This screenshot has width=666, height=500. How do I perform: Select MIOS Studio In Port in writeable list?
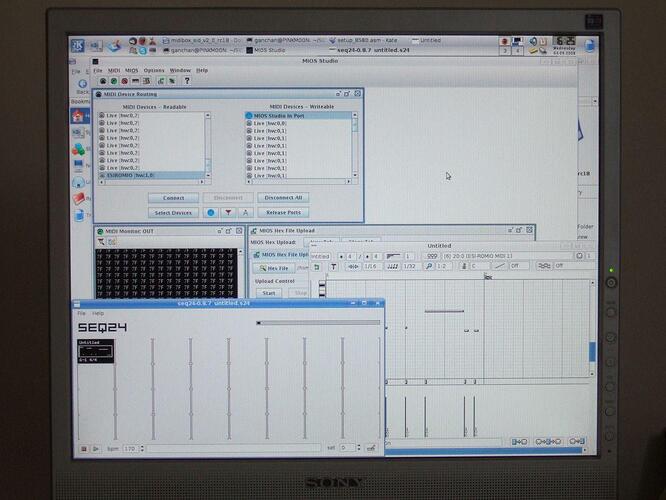tap(298, 116)
